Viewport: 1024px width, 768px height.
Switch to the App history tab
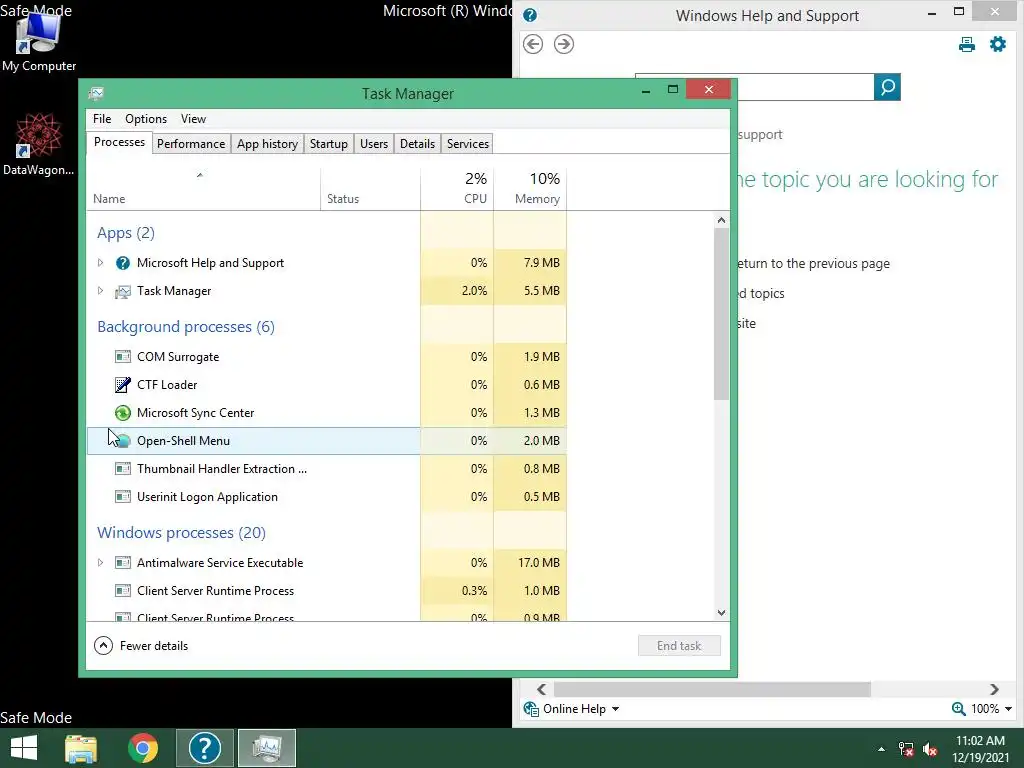click(x=267, y=144)
